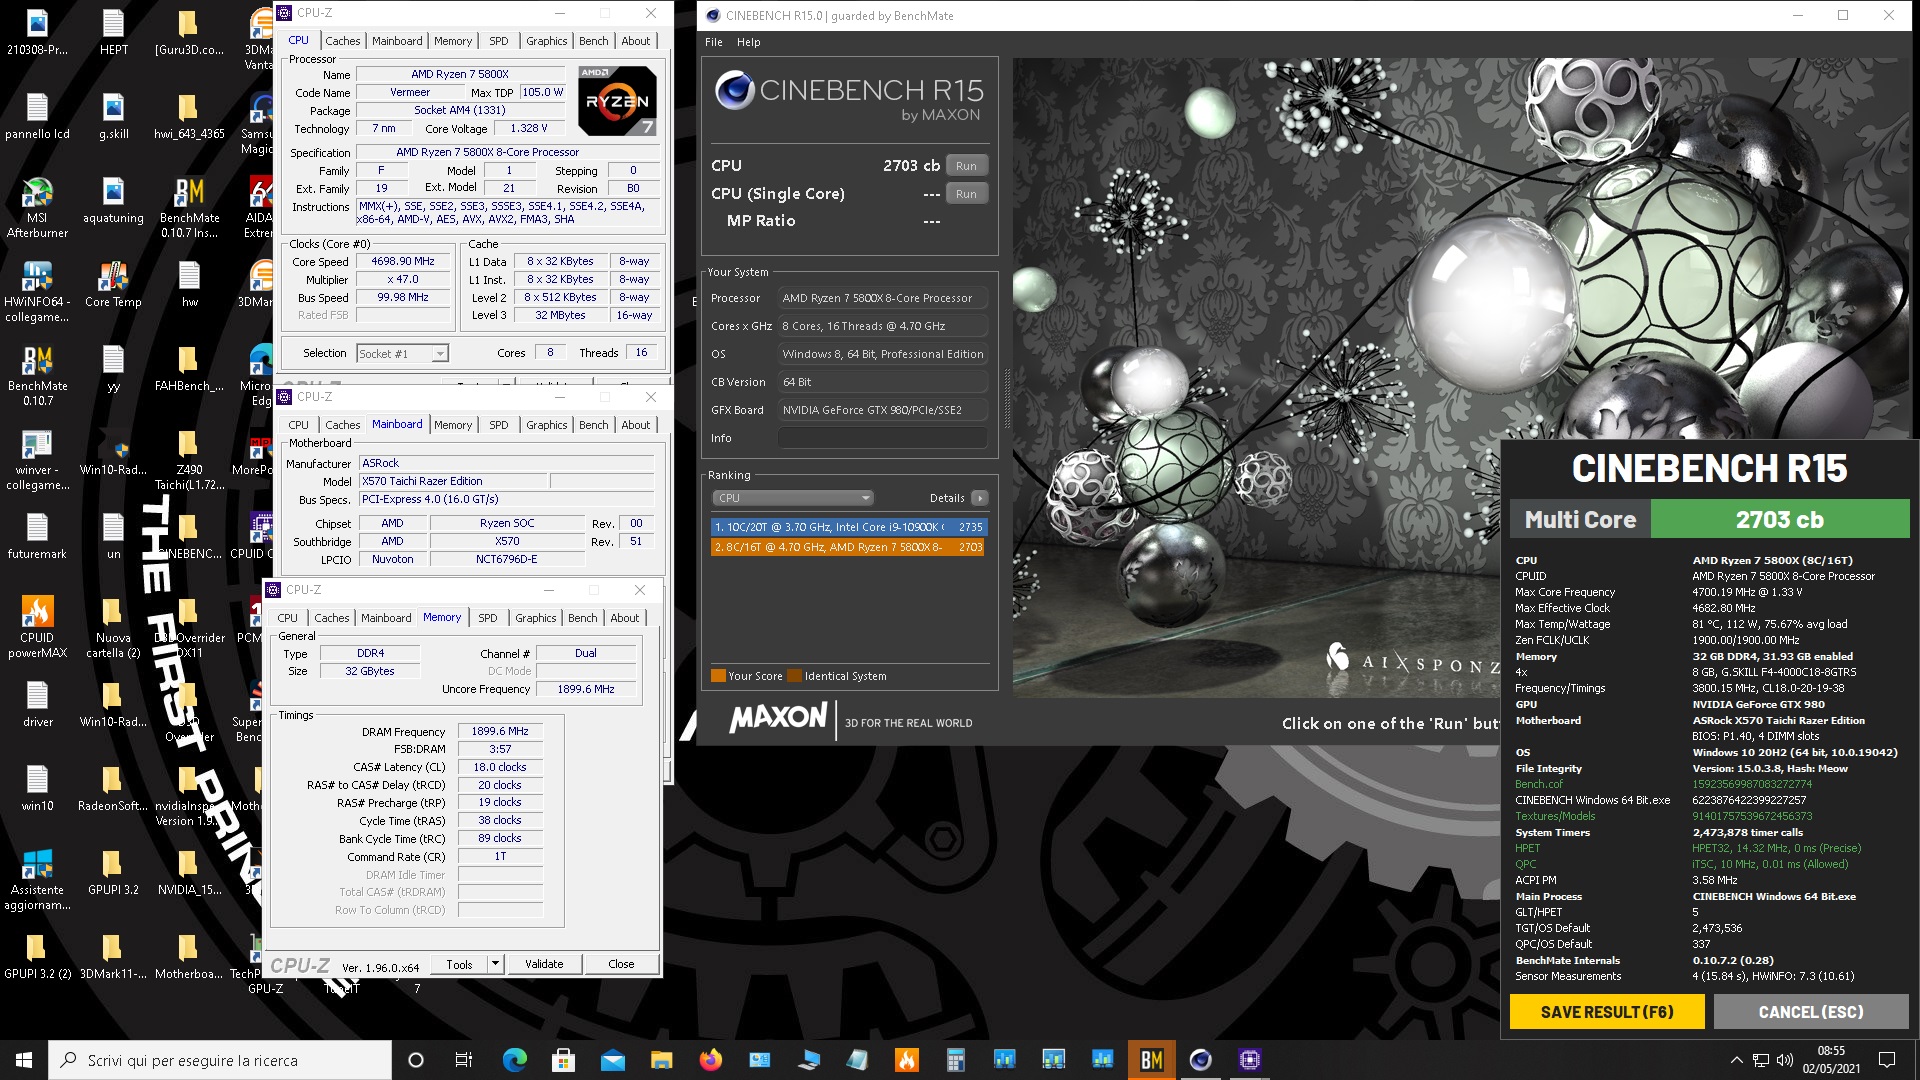Launch BenchMate 0.10.7 desktop shortcut

coord(37,376)
